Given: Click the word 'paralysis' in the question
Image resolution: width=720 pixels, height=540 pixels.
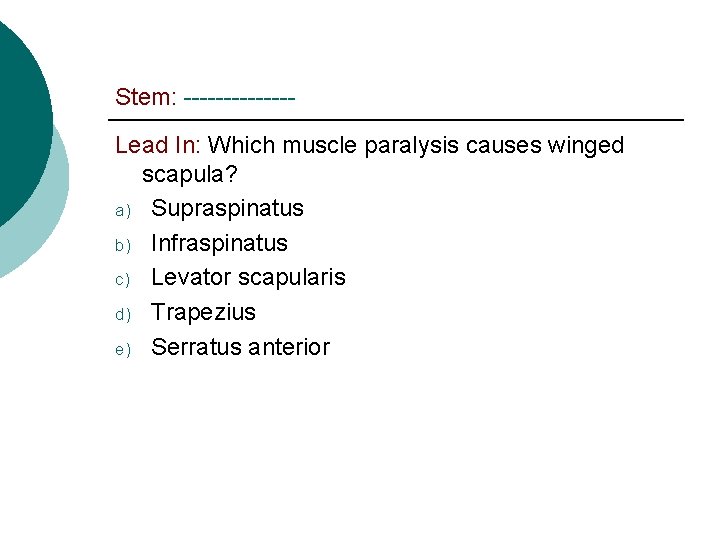Looking at the screenshot, I should [x=411, y=146].
